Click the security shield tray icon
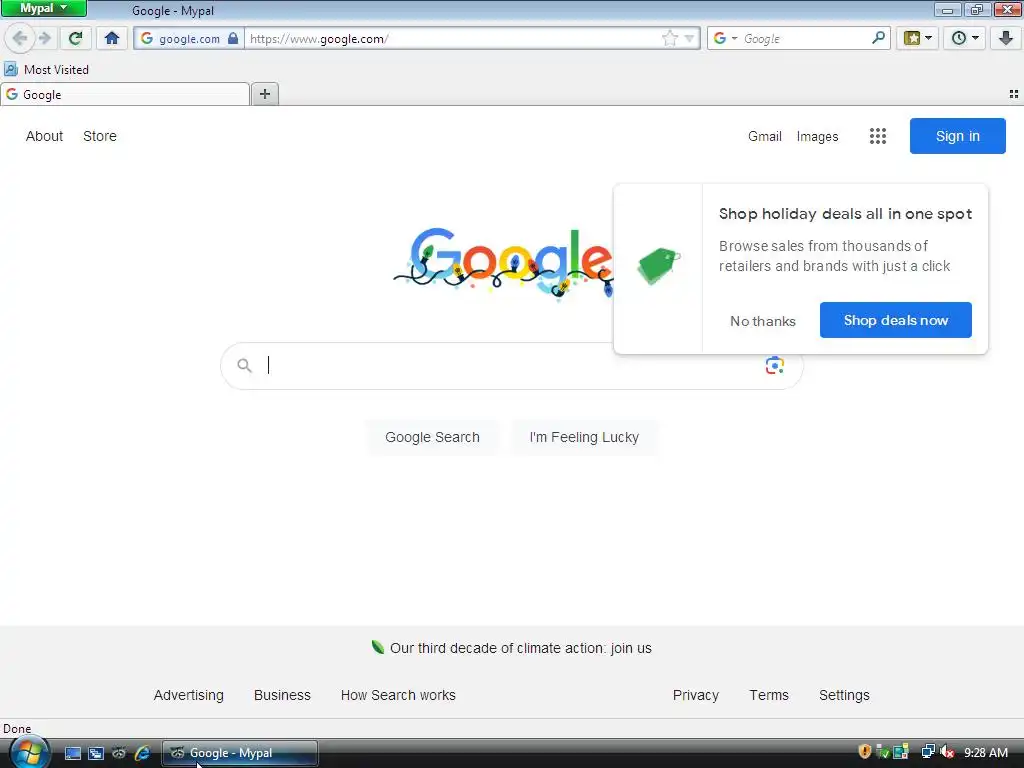This screenshot has height=768, width=1024. pos(864,752)
